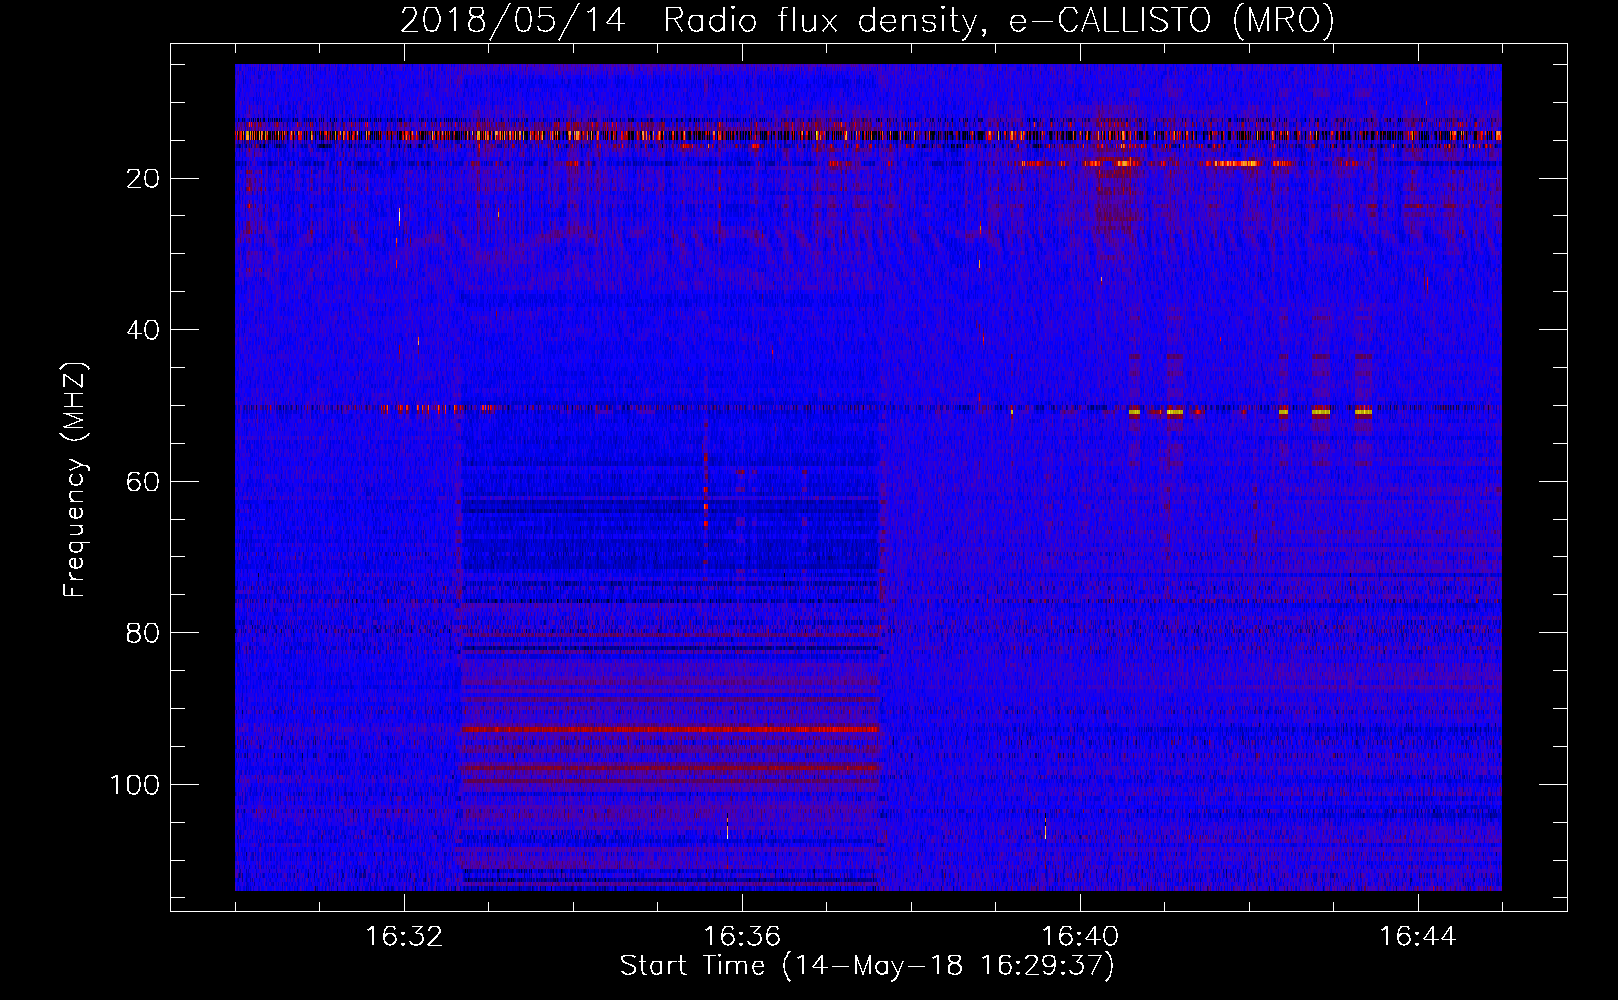Viewport: 1618px width, 1000px height.
Task: Click the 16:44 time tick label
Action: pyautogui.click(x=1418, y=937)
